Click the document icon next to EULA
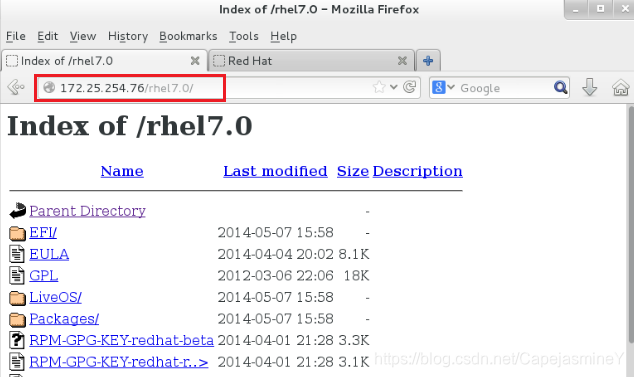The width and height of the screenshot is (634, 377). click(x=17, y=254)
